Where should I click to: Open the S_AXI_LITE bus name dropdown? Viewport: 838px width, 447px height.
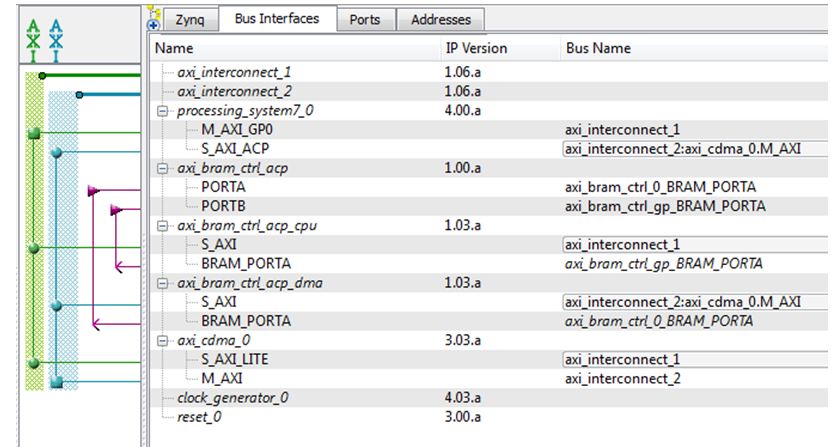(x=683, y=360)
